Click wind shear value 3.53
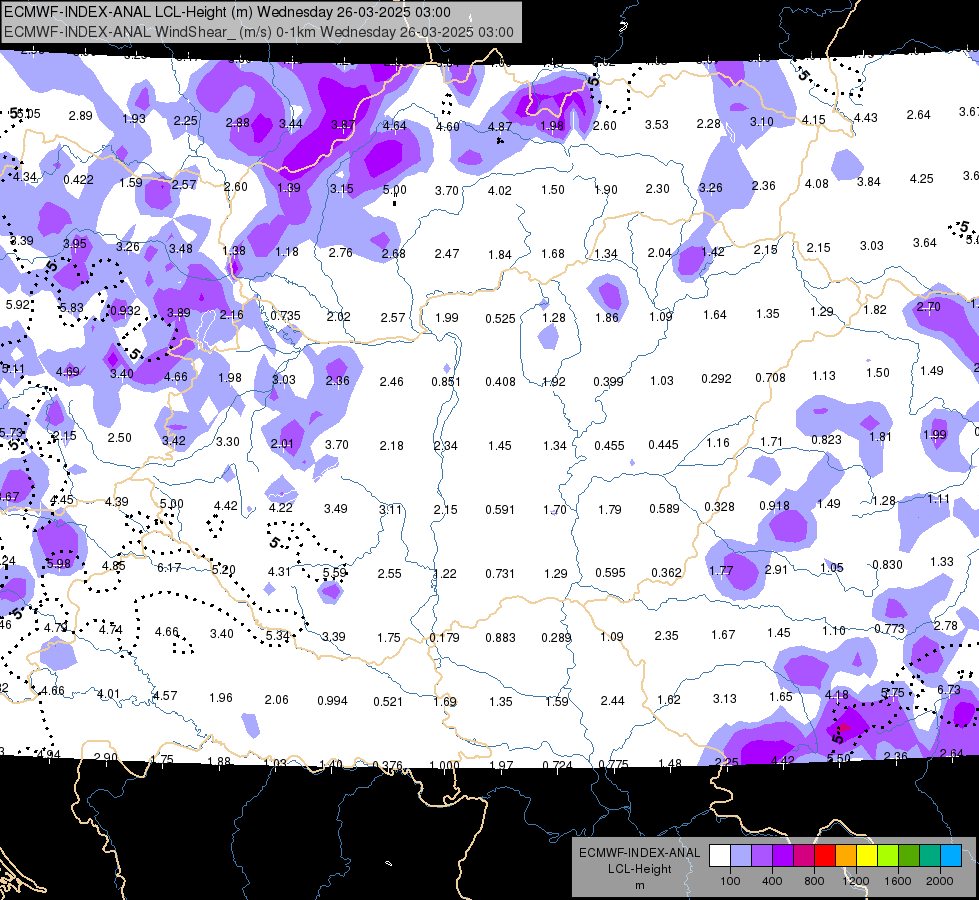 click(x=657, y=125)
